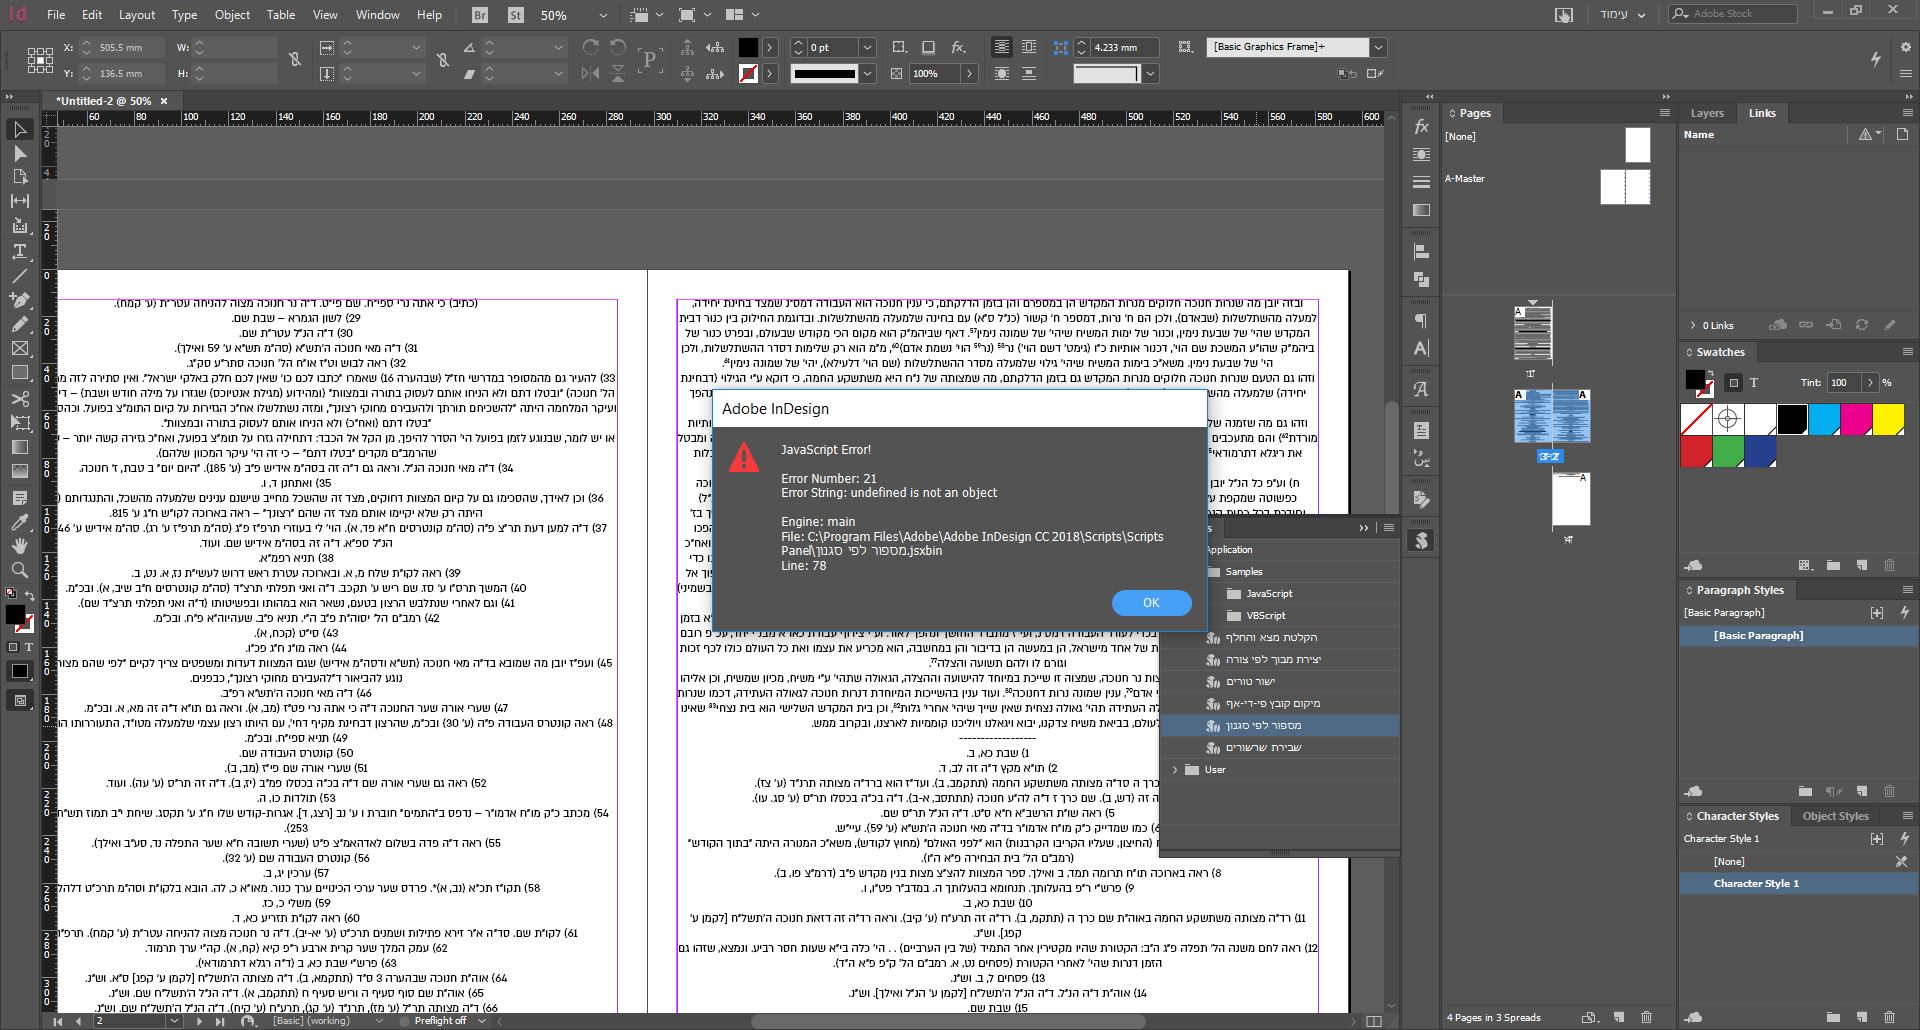Select the Rectangle Frame tool
Viewport: 1920px width, 1030px height.
pyautogui.click(x=19, y=348)
